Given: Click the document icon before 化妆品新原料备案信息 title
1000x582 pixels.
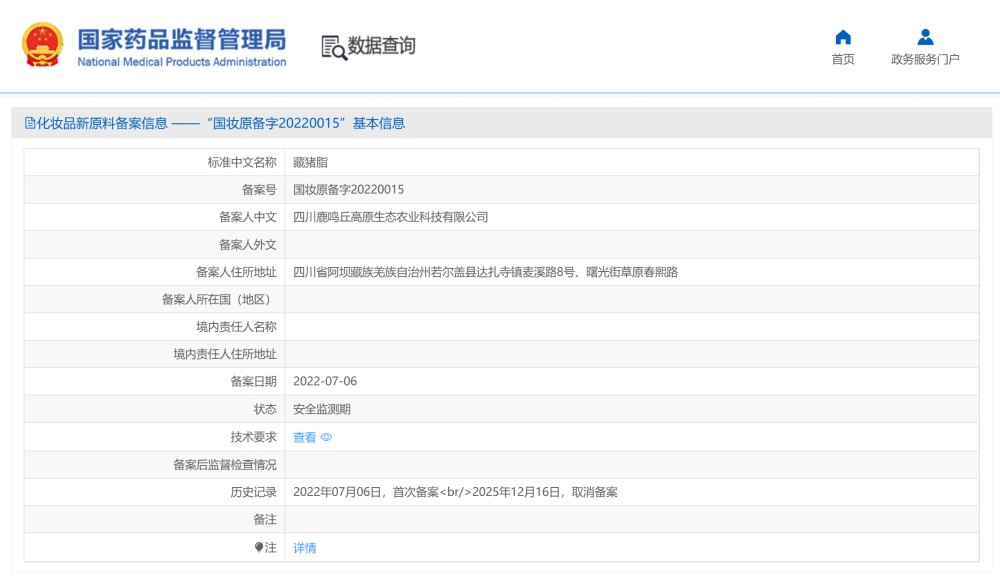Looking at the screenshot, I should pyautogui.click(x=31, y=122).
